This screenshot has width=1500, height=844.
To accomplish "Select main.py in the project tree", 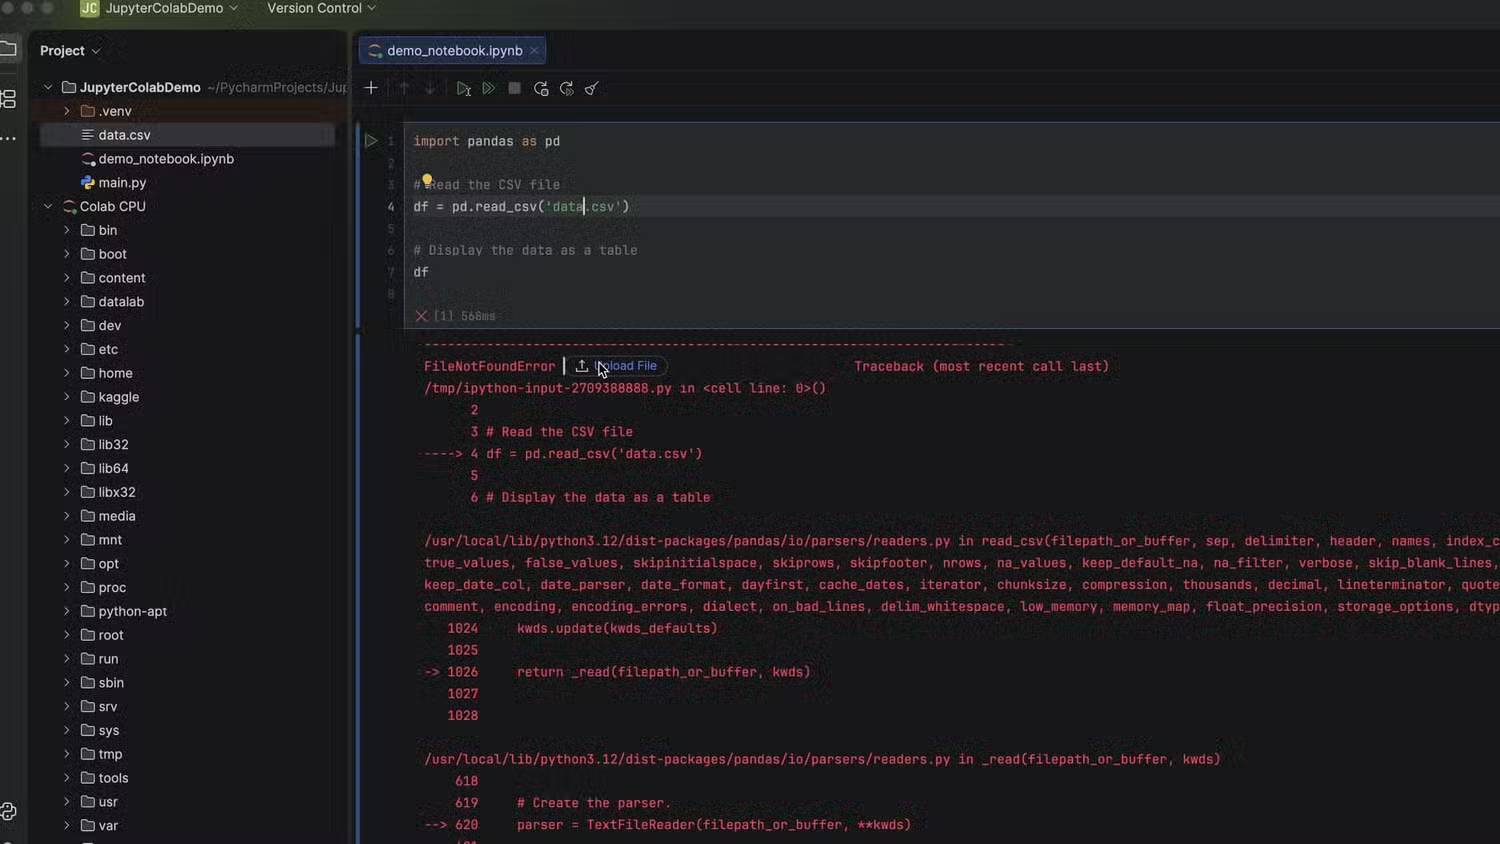I will (x=122, y=182).
